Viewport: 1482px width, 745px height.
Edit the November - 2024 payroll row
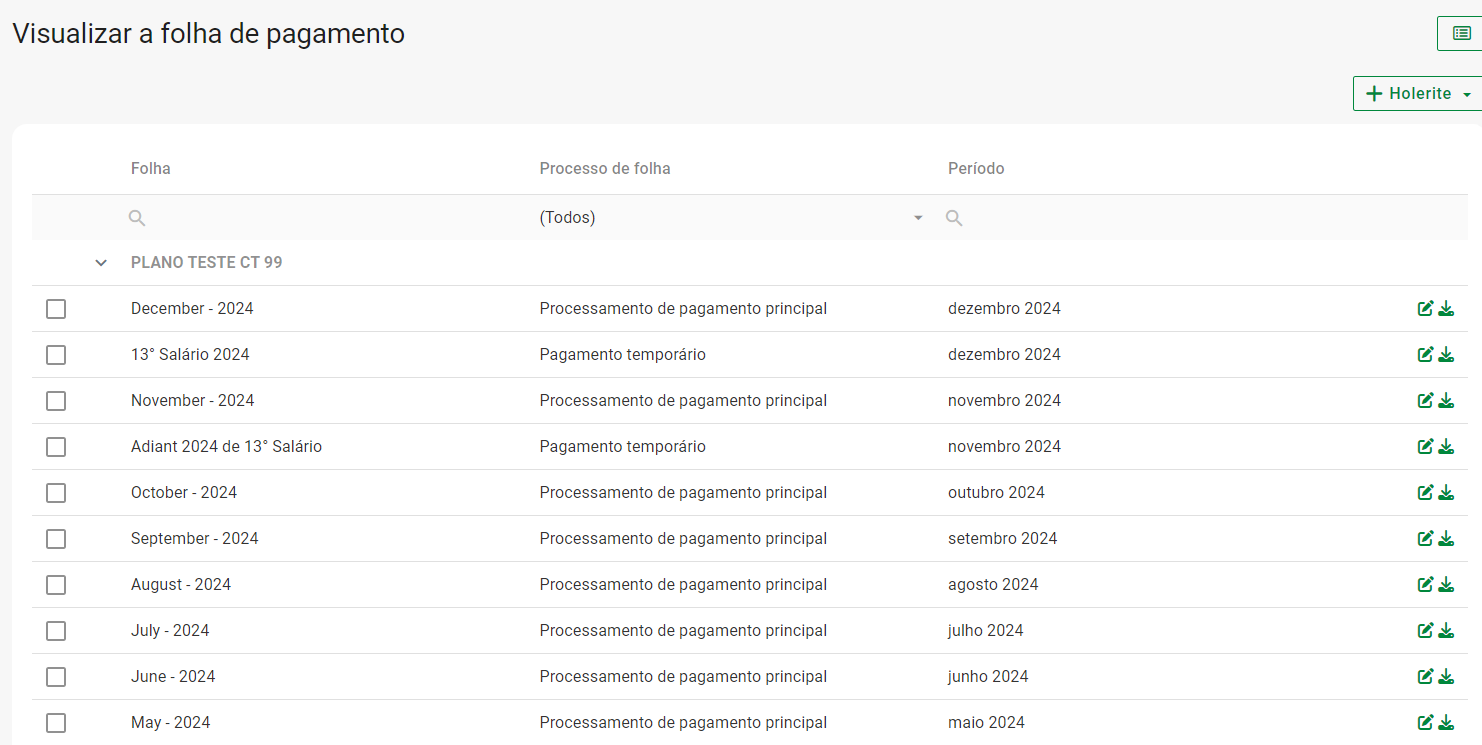click(x=1426, y=401)
